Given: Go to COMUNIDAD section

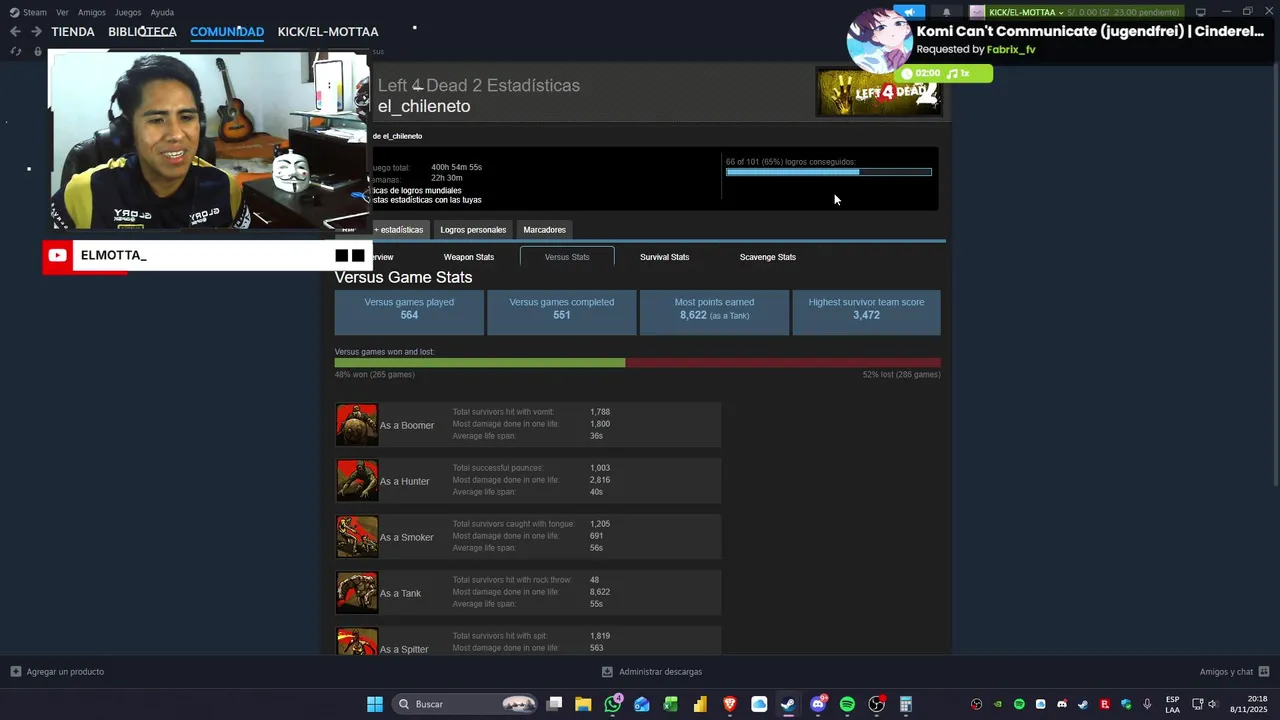Looking at the screenshot, I should pyautogui.click(x=227, y=32).
